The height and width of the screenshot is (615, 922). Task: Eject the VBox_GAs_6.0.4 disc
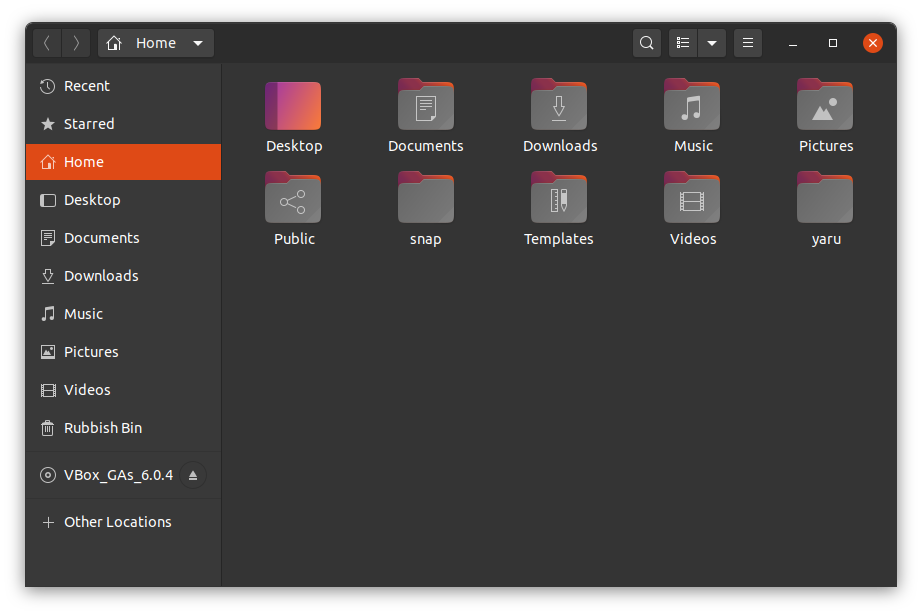[193, 475]
